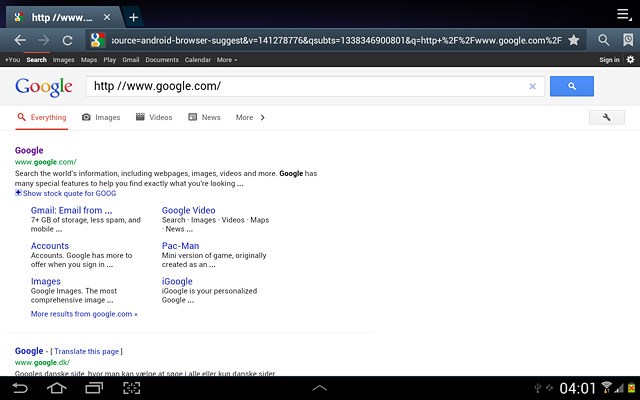Open the bookmarks and history icon
640x400 pixels.
[x=628, y=40]
